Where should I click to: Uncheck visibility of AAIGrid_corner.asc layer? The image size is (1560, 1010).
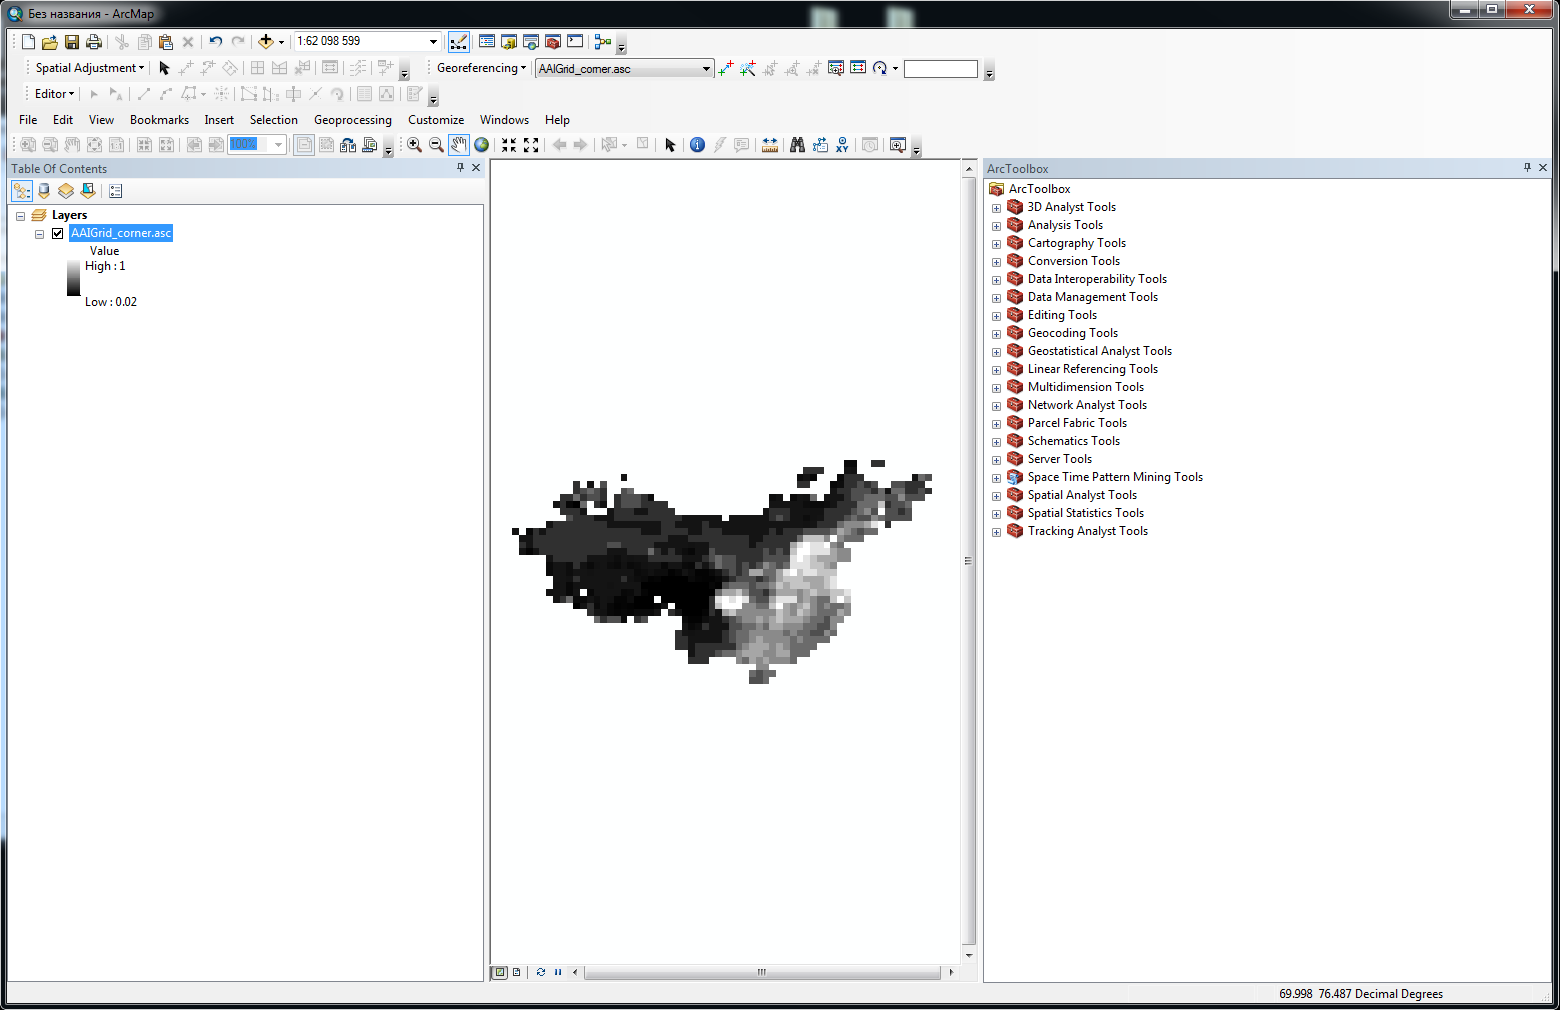(57, 232)
